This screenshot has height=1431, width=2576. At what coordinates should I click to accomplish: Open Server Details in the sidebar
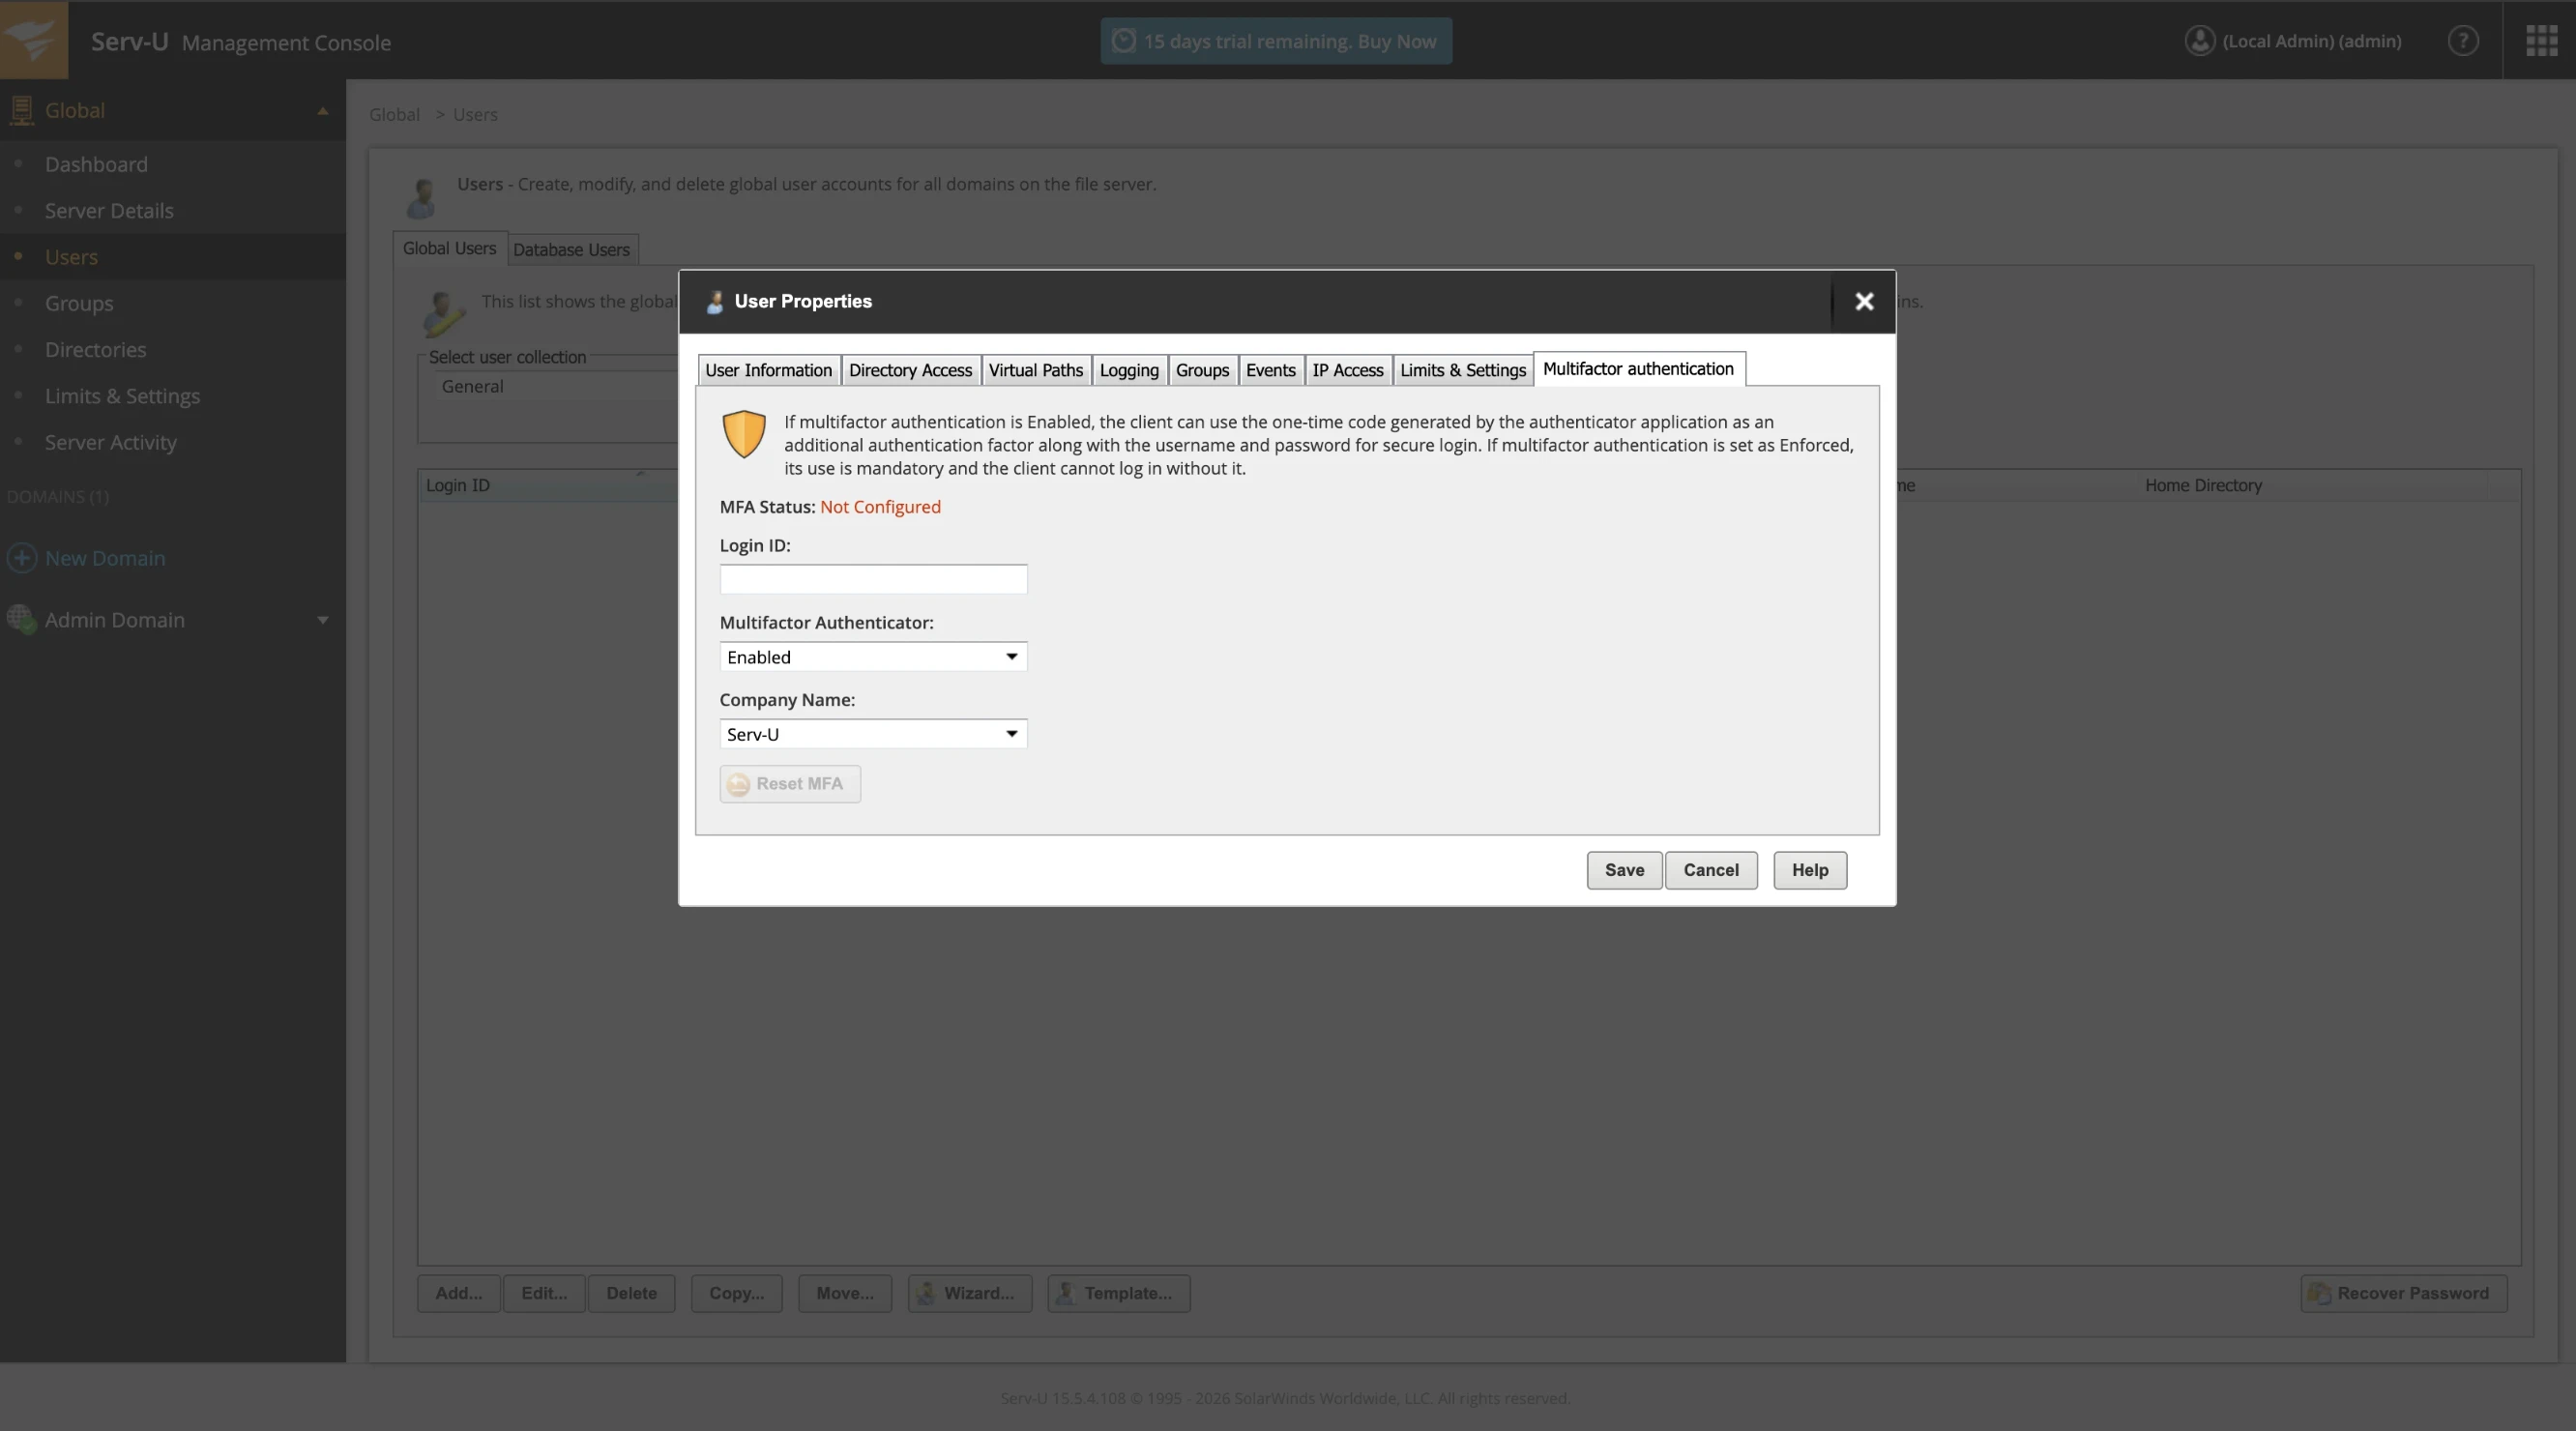[x=109, y=211]
